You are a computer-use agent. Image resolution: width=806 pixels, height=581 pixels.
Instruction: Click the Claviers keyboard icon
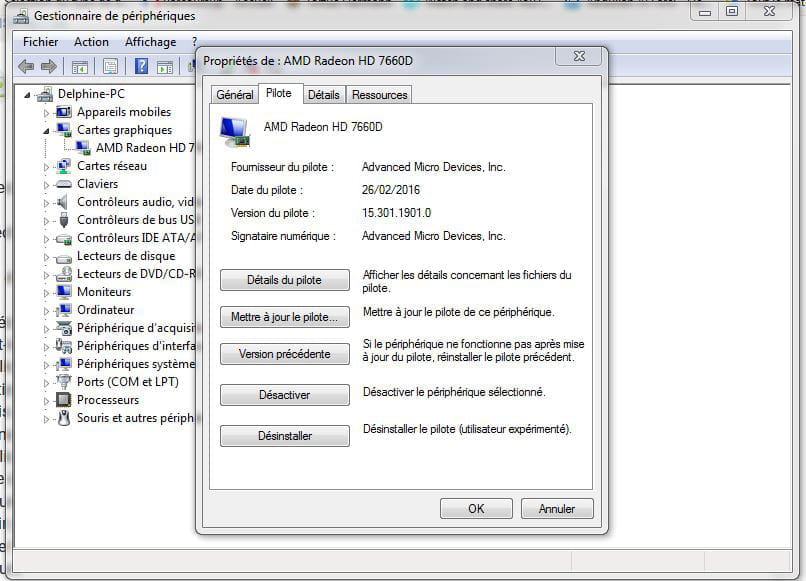[x=63, y=184]
